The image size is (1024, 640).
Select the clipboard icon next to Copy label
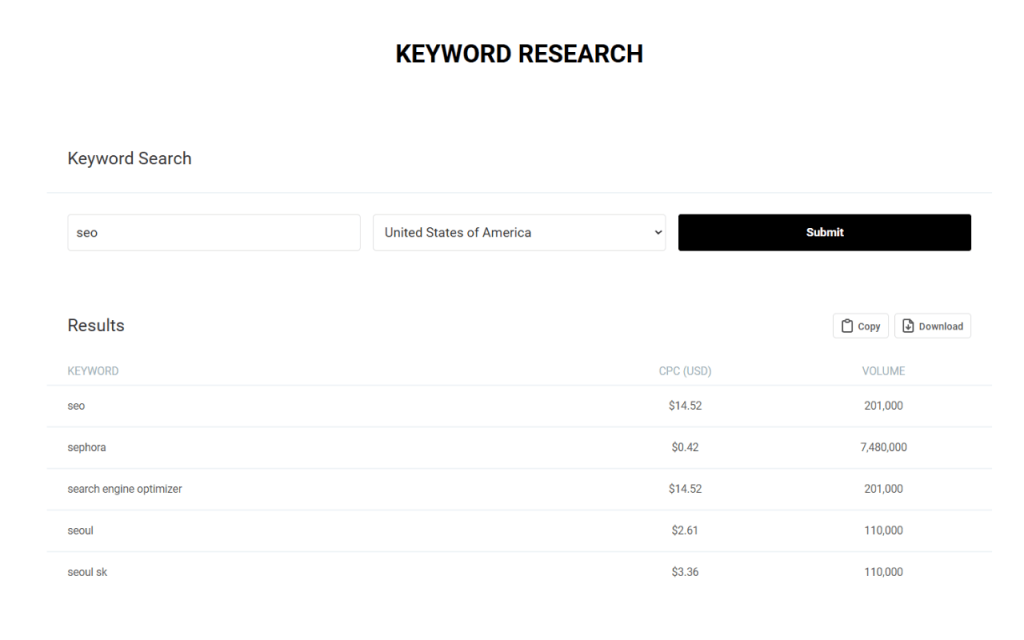coord(849,325)
